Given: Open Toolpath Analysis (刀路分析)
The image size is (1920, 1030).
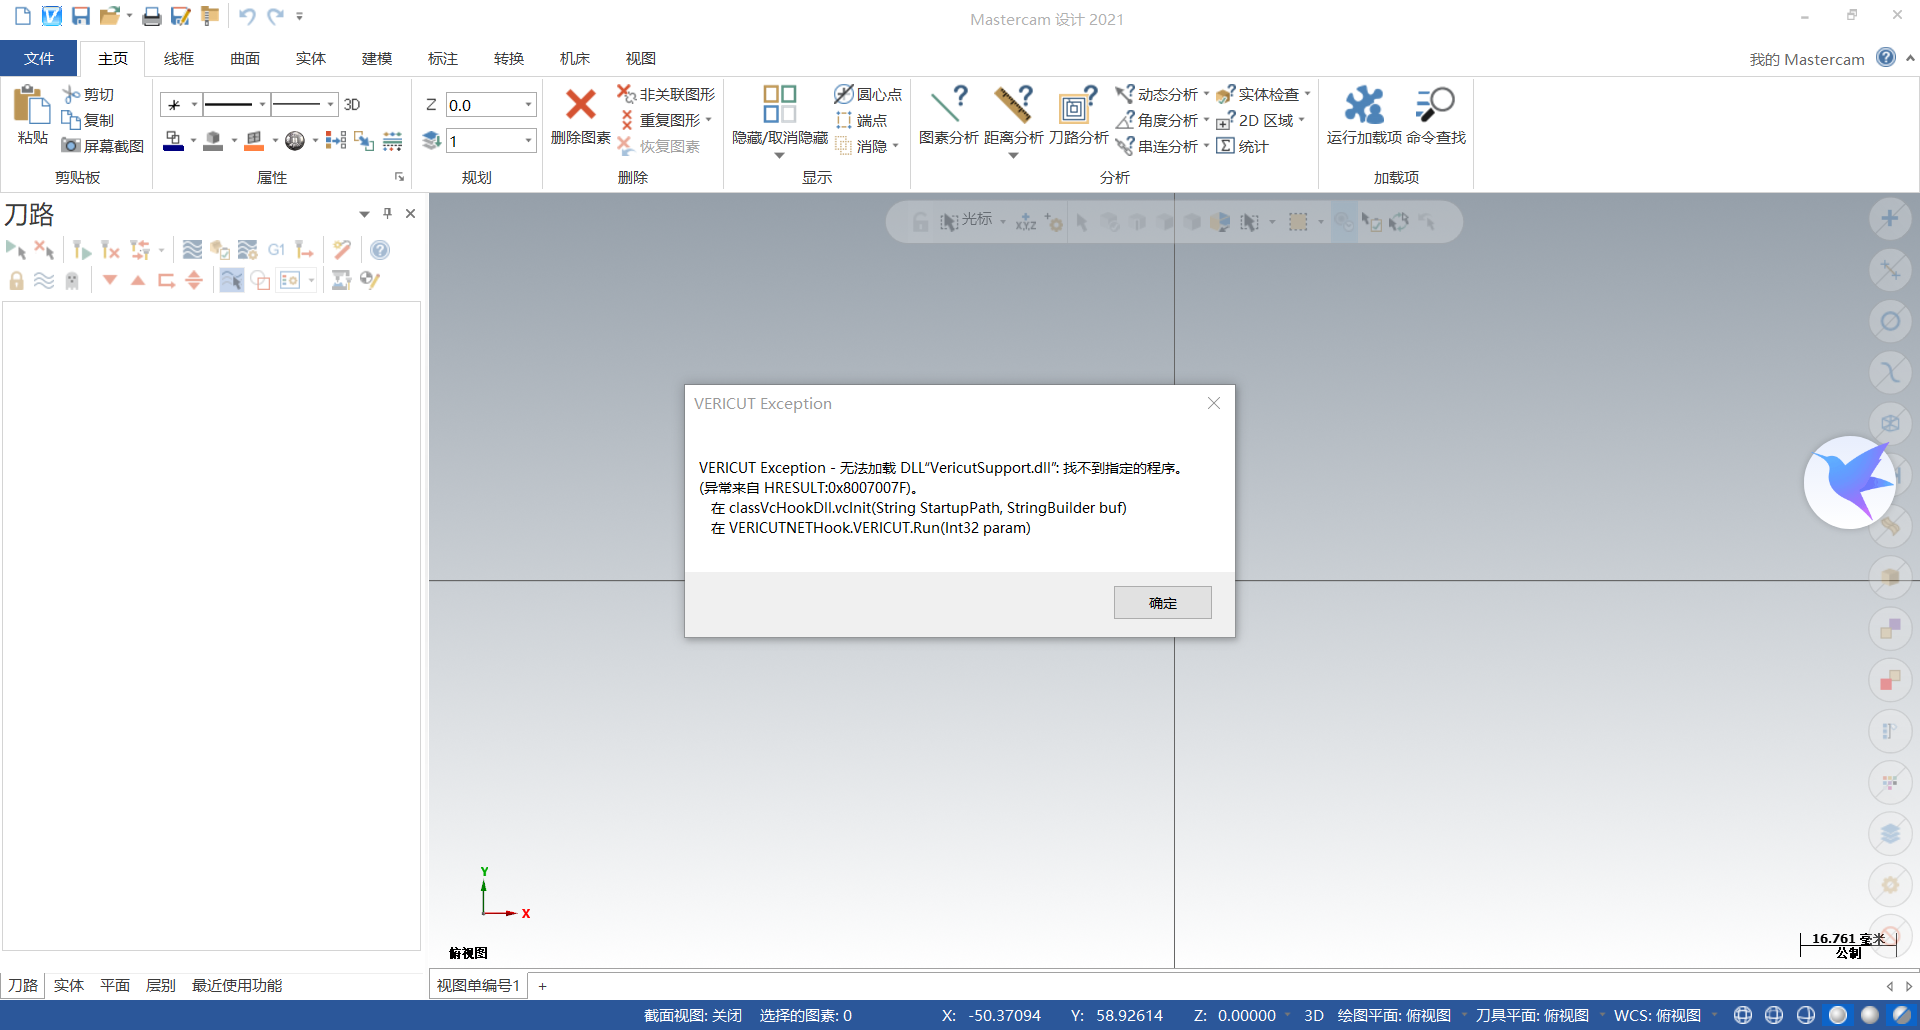Looking at the screenshot, I should (x=1078, y=116).
